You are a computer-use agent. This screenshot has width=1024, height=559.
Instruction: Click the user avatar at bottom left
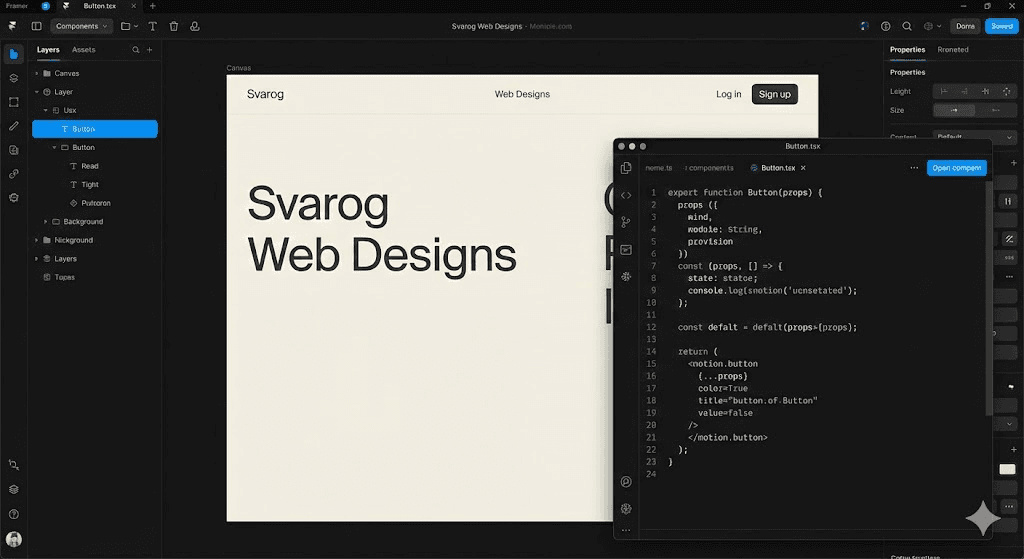(x=14, y=539)
